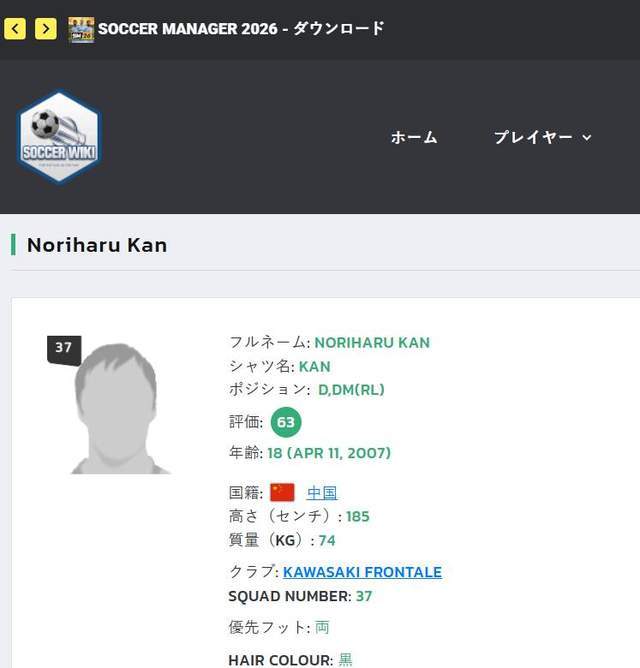The height and width of the screenshot is (668, 640).
Task: Click the China flag icon
Action: (282, 492)
